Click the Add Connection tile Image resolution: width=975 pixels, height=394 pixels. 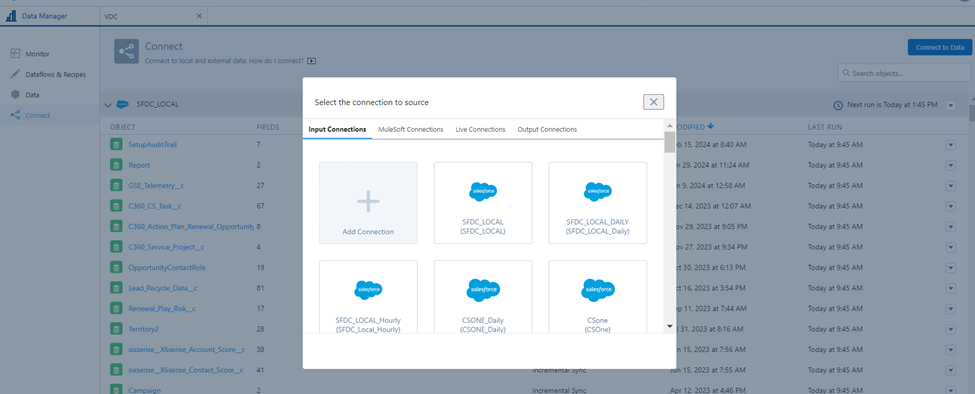(368, 203)
